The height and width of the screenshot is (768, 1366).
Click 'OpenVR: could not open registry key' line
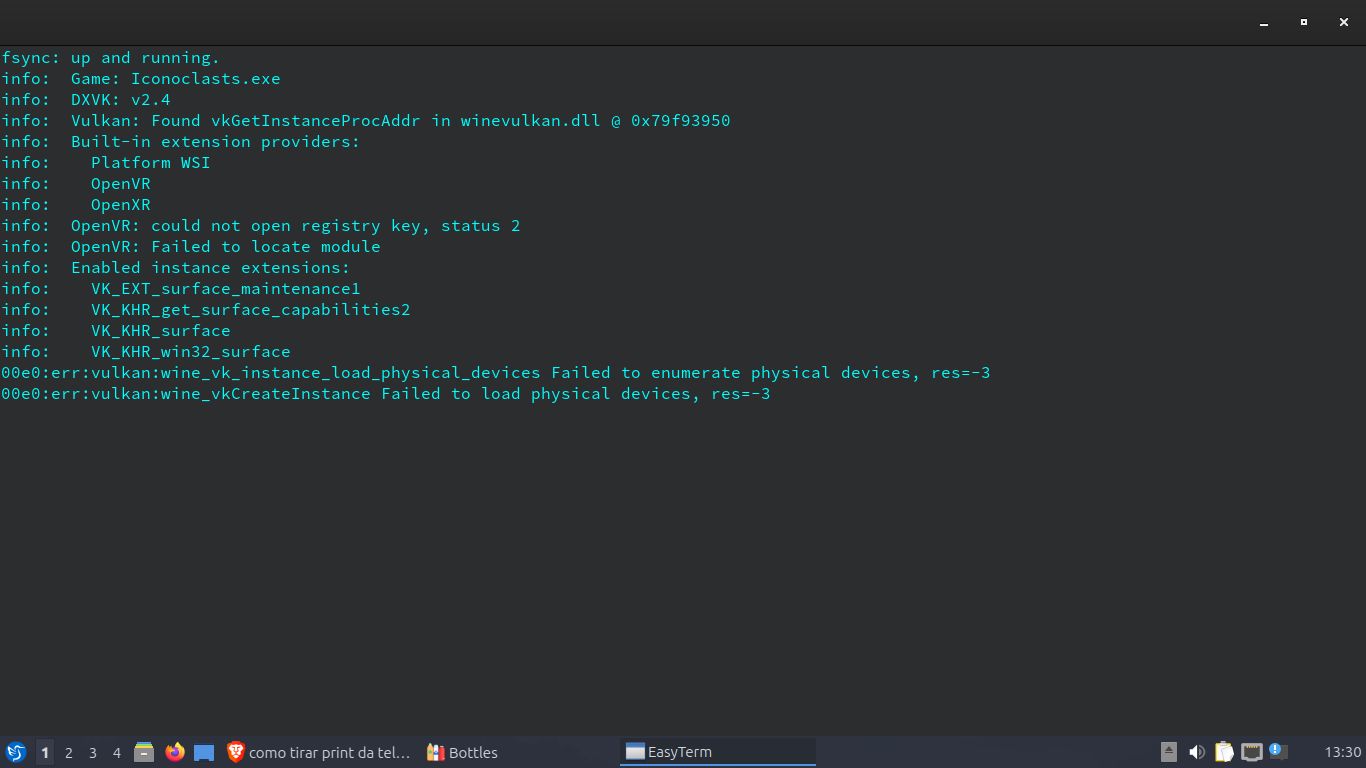click(x=261, y=226)
